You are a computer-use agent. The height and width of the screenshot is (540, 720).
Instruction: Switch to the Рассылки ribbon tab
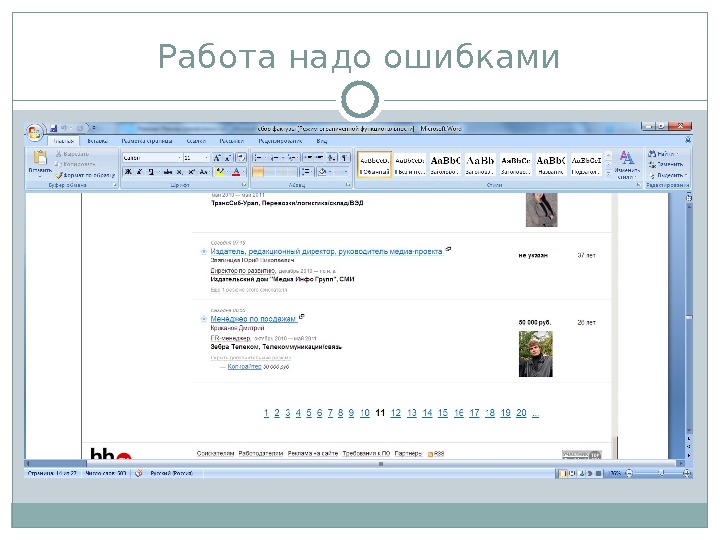(x=231, y=141)
